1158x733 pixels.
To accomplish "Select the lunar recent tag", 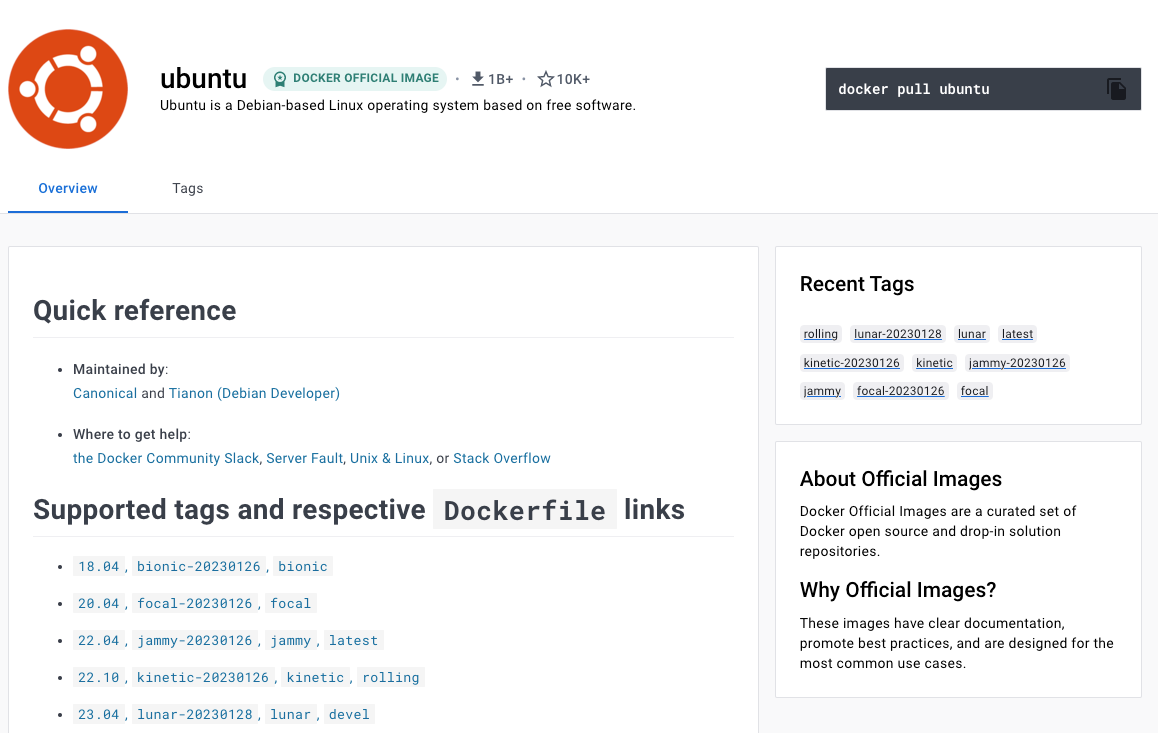I will click(972, 334).
